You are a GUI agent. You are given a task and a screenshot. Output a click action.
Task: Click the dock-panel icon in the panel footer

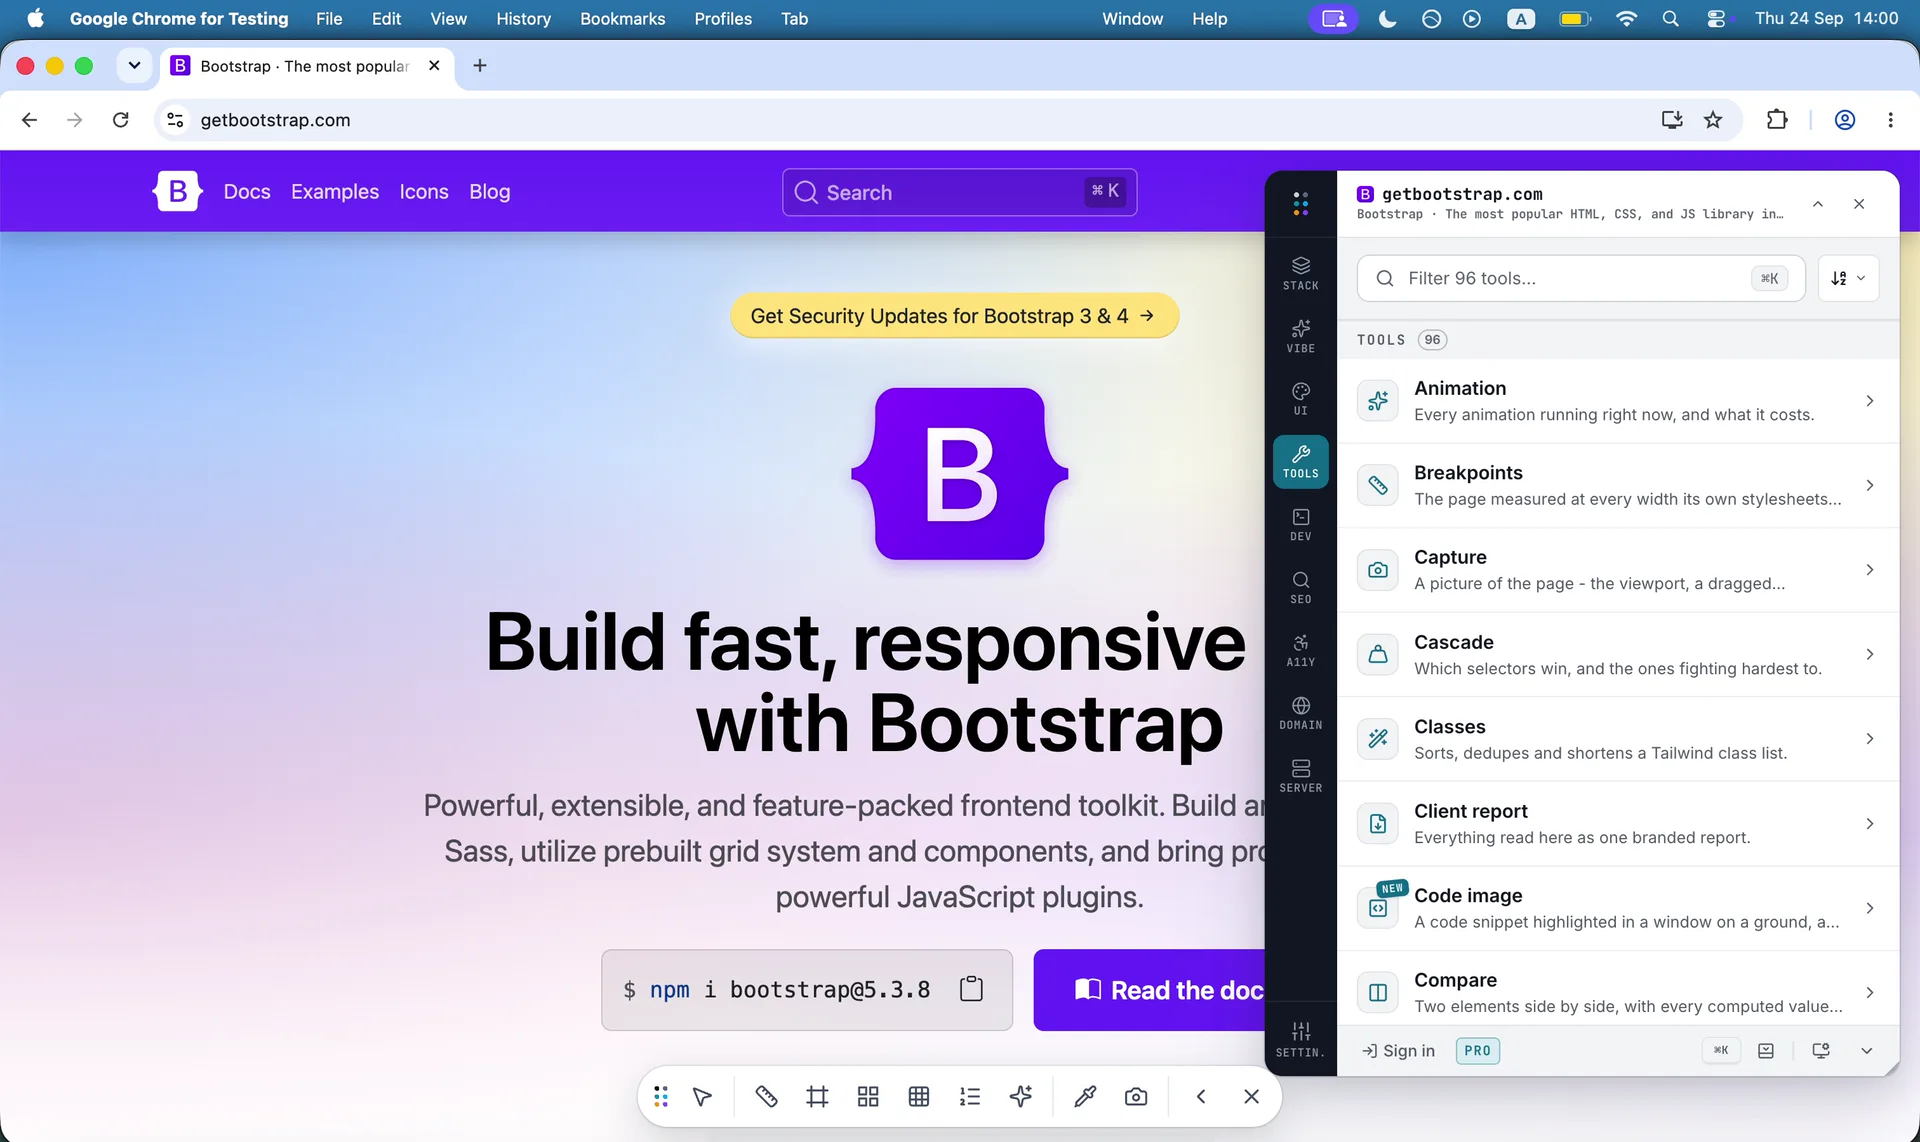coord(1766,1050)
